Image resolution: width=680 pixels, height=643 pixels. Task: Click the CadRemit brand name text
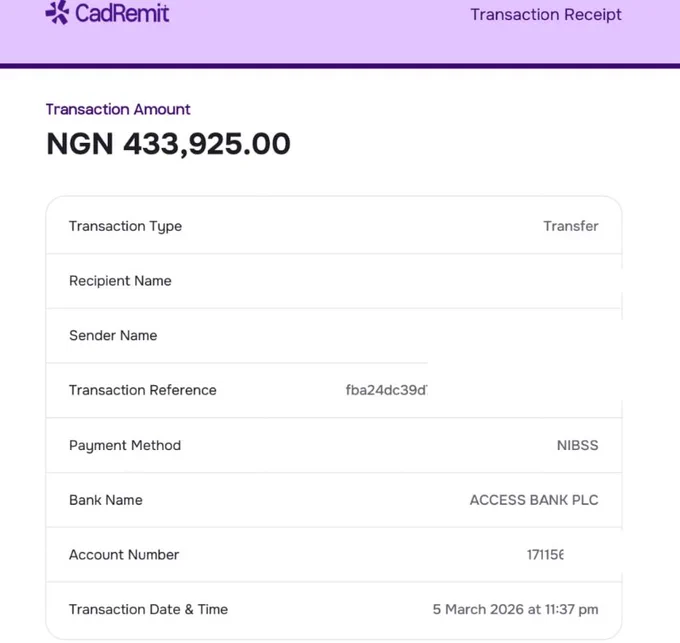(x=122, y=13)
